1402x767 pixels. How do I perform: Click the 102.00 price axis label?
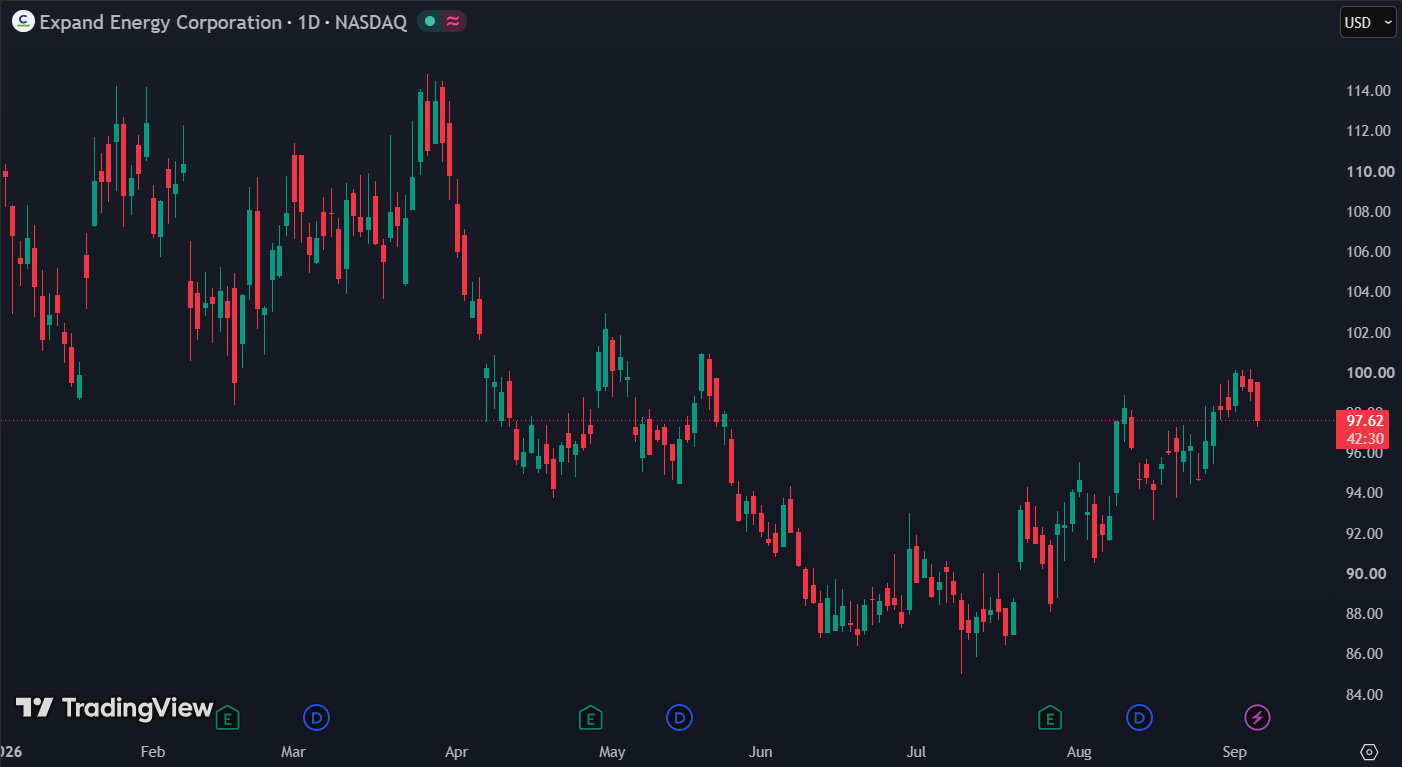(1368, 332)
